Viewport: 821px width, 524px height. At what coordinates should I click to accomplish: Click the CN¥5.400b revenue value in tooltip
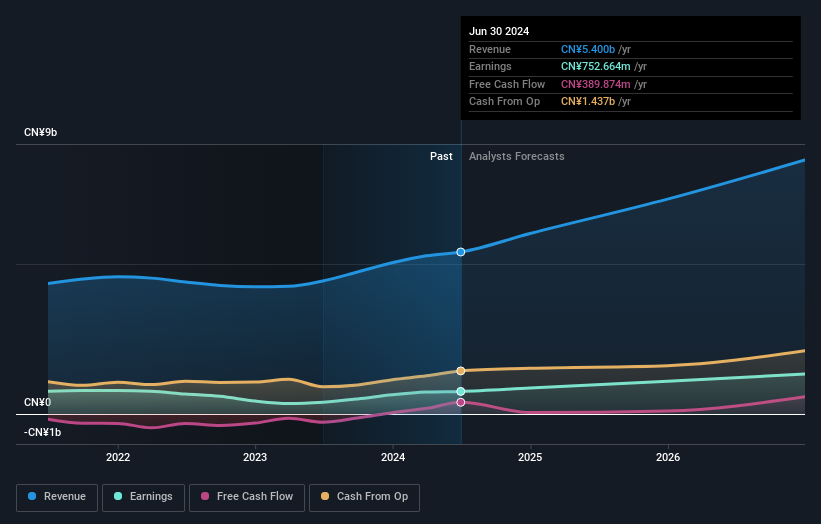[x=587, y=49]
